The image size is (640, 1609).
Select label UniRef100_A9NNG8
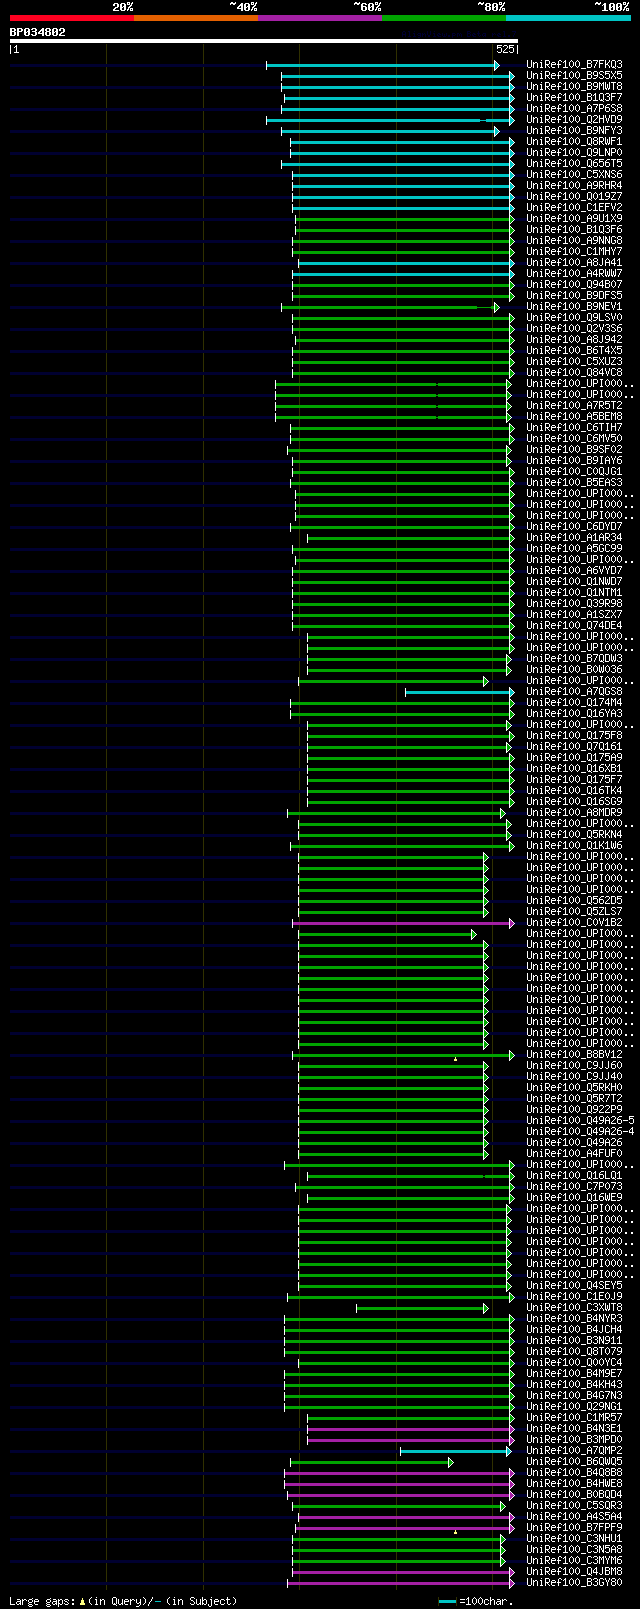click(574, 241)
